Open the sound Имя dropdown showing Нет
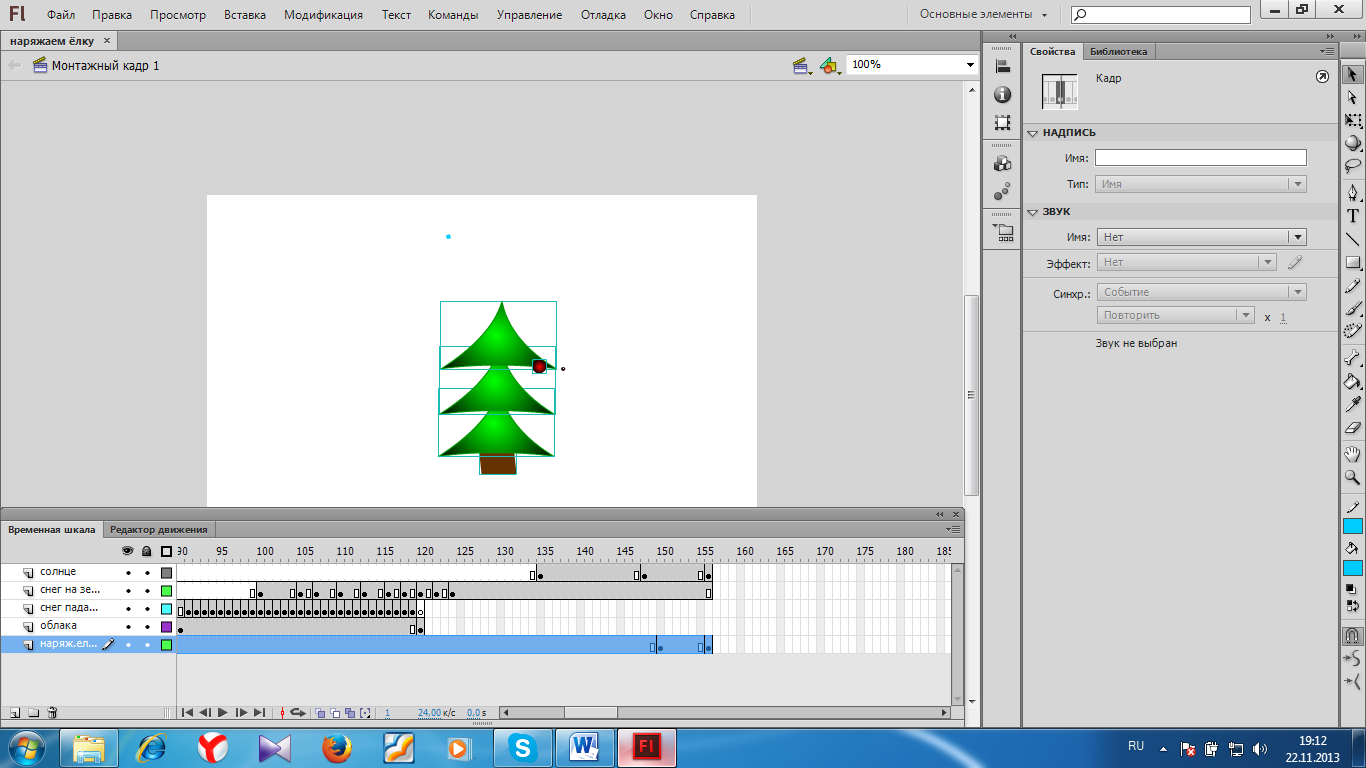Screen dimensions: 1366x768 click(x=1201, y=237)
